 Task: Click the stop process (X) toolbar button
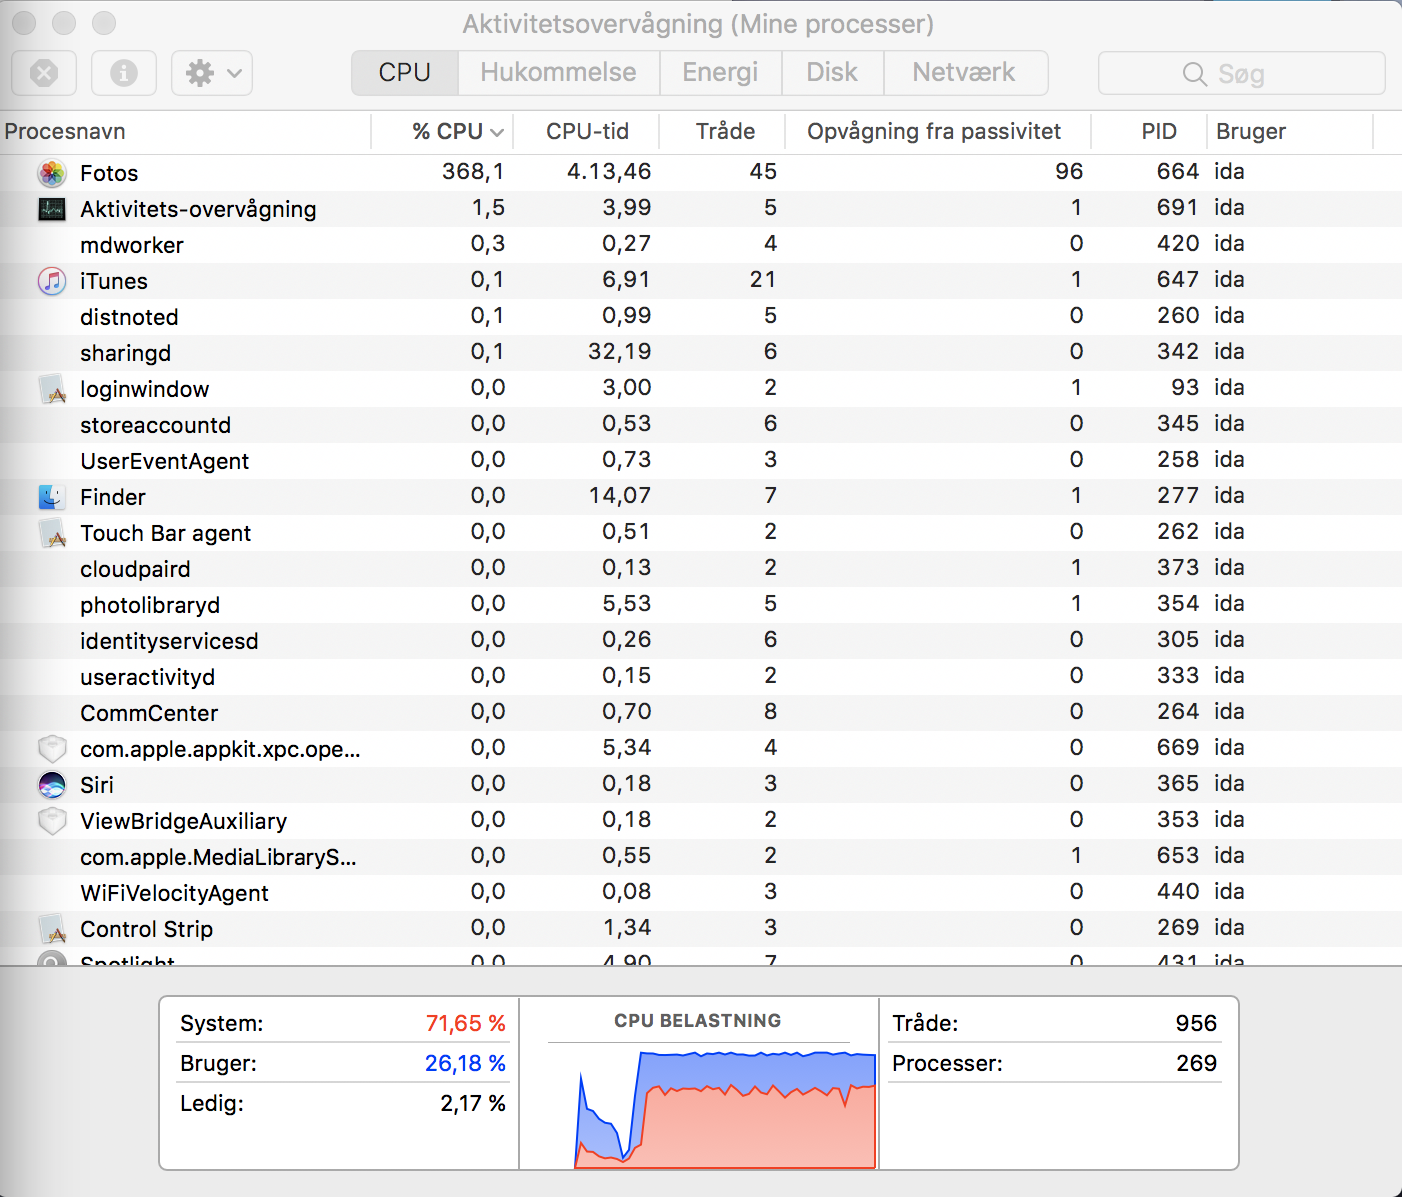[44, 73]
